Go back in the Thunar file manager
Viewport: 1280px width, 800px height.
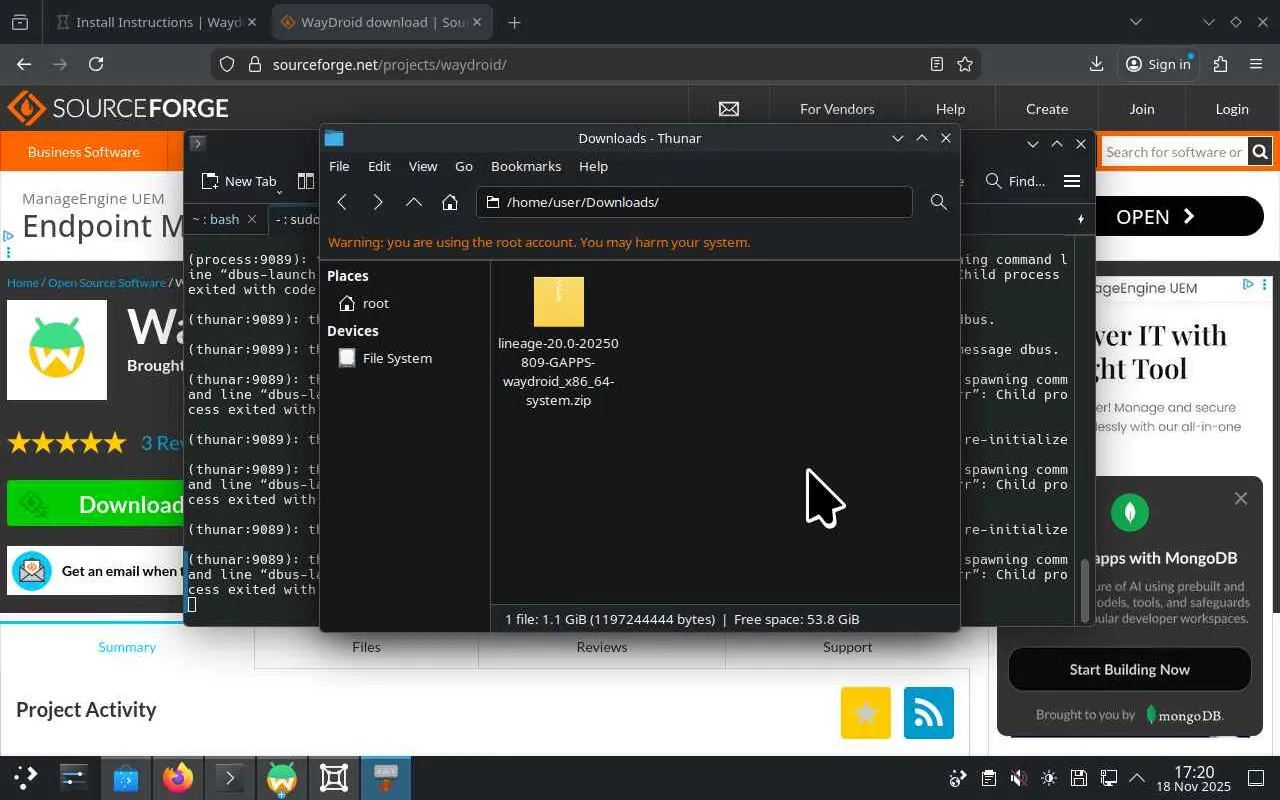pyautogui.click(x=342, y=202)
